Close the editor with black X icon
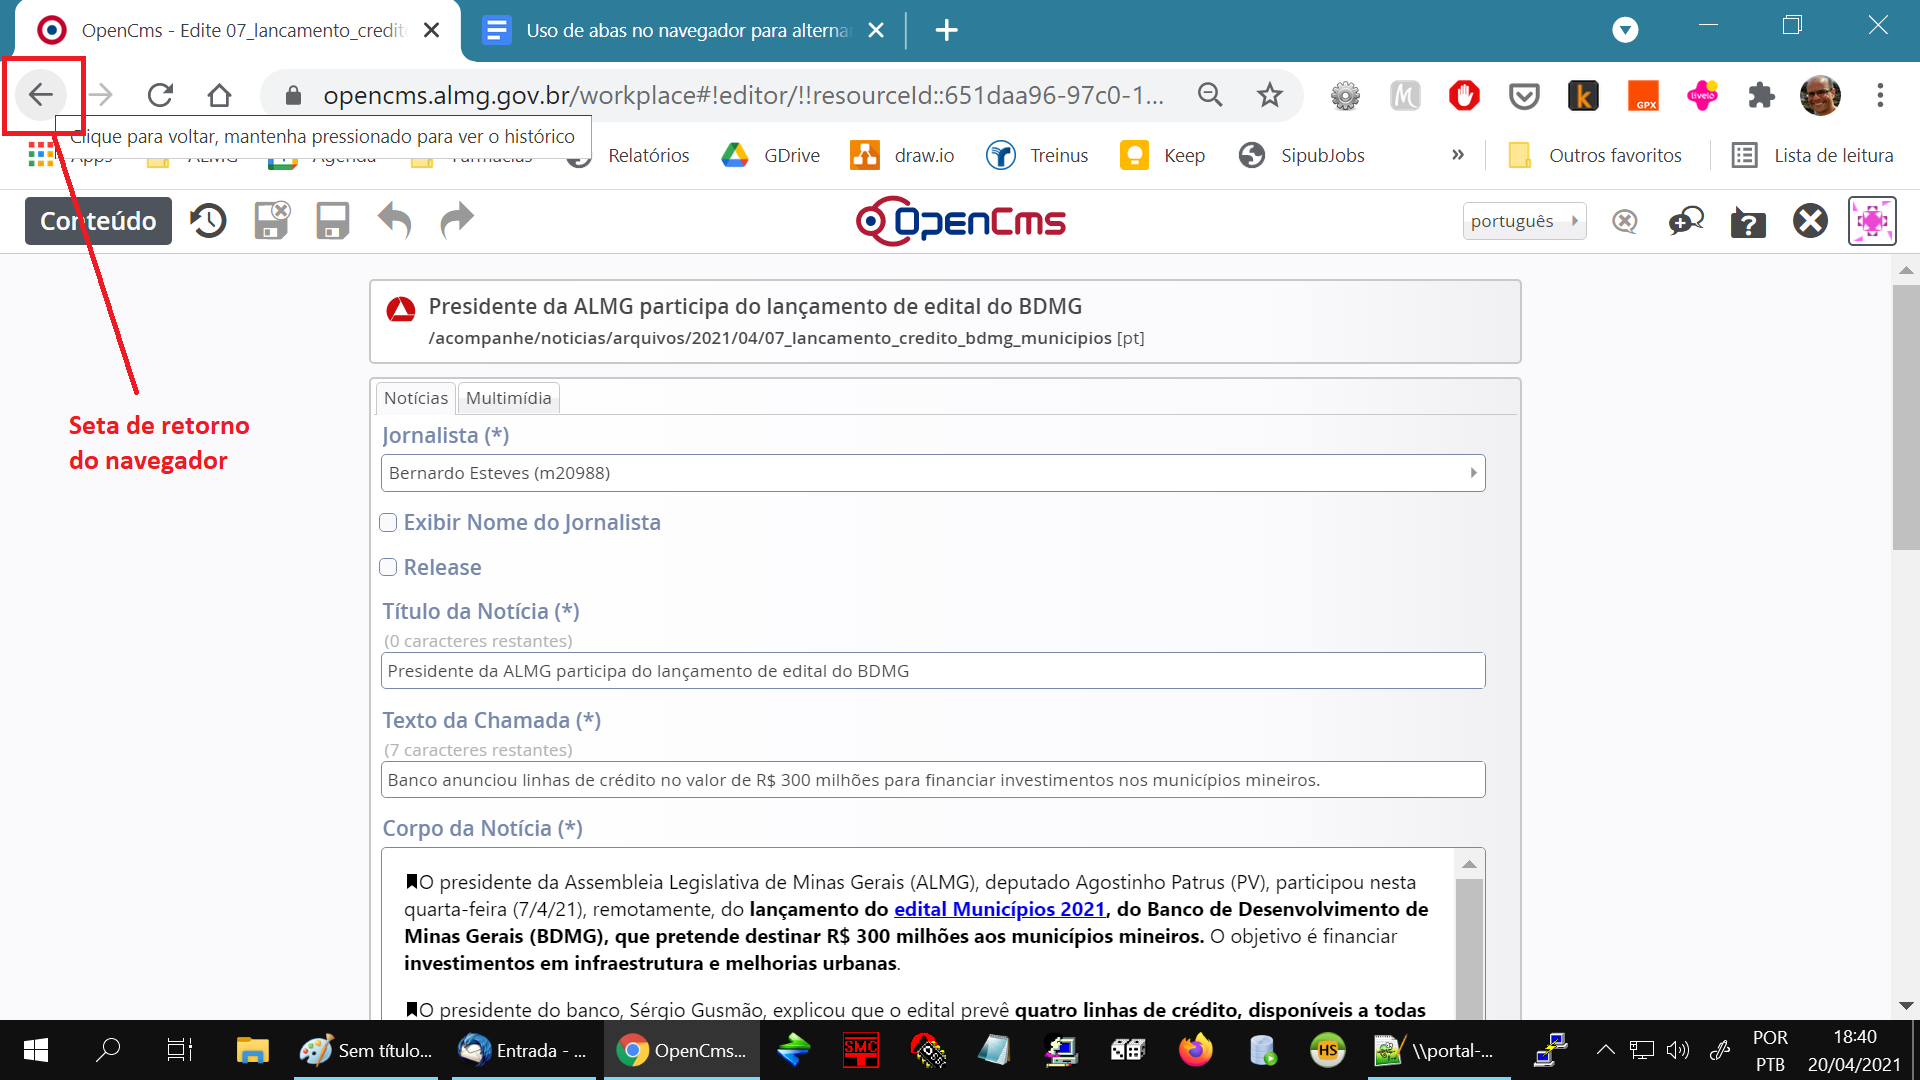This screenshot has height=1080, width=1920. tap(1810, 221)
